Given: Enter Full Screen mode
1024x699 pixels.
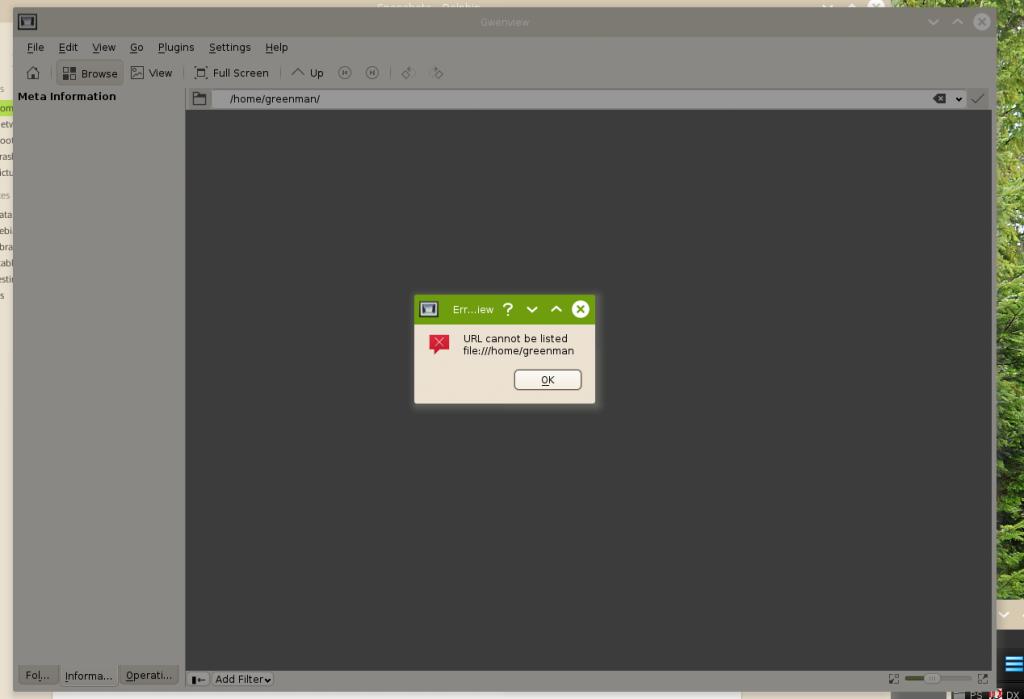Looking at the screenshot, I should [x=231, y=73].
